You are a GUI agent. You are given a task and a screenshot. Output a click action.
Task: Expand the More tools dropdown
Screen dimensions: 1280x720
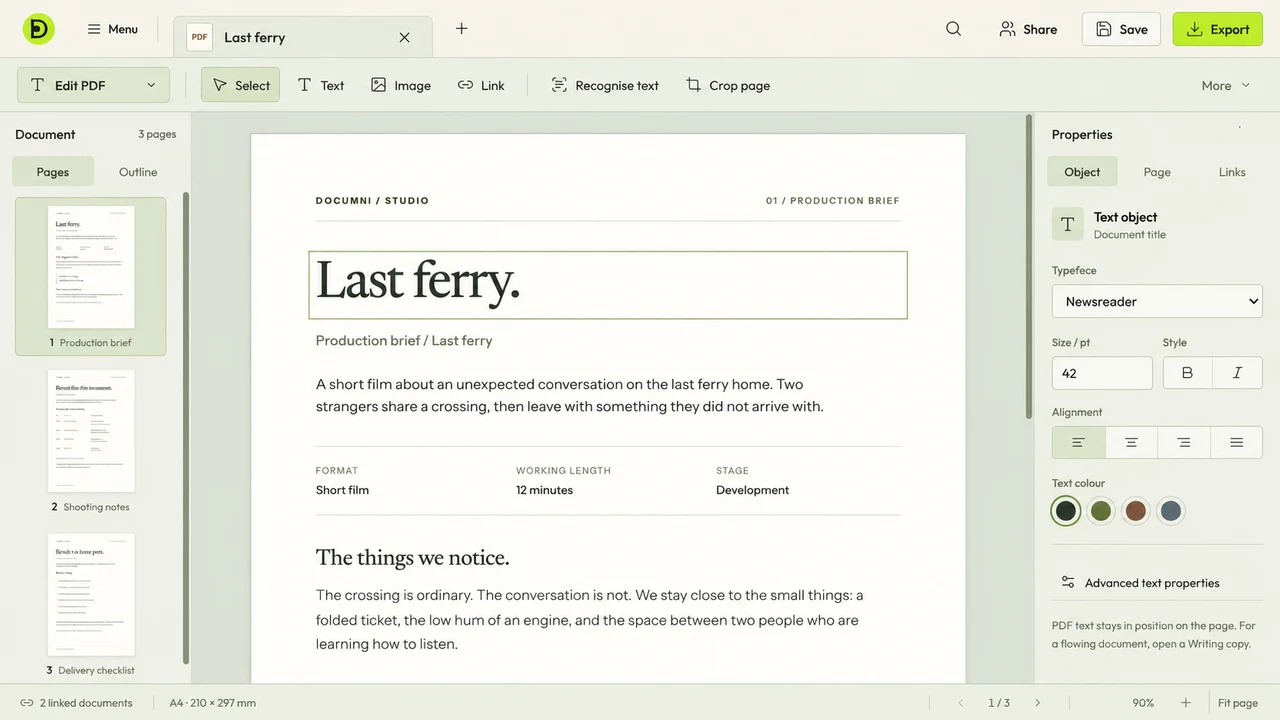(1226, 85)
